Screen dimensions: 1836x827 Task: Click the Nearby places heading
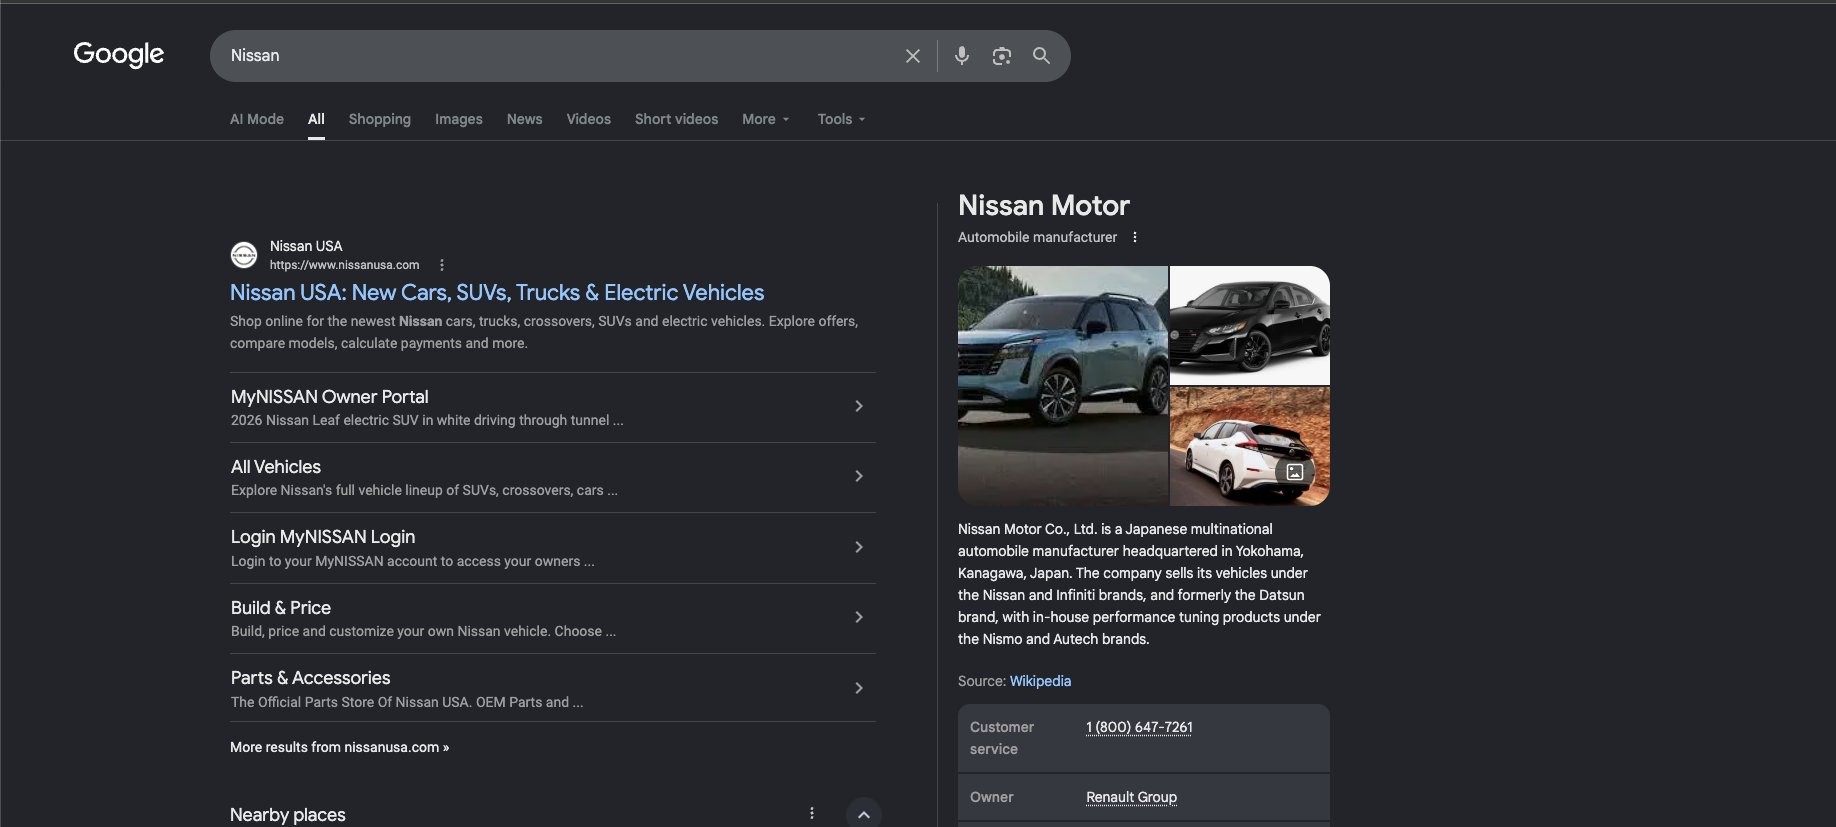[x=287, y=814]
